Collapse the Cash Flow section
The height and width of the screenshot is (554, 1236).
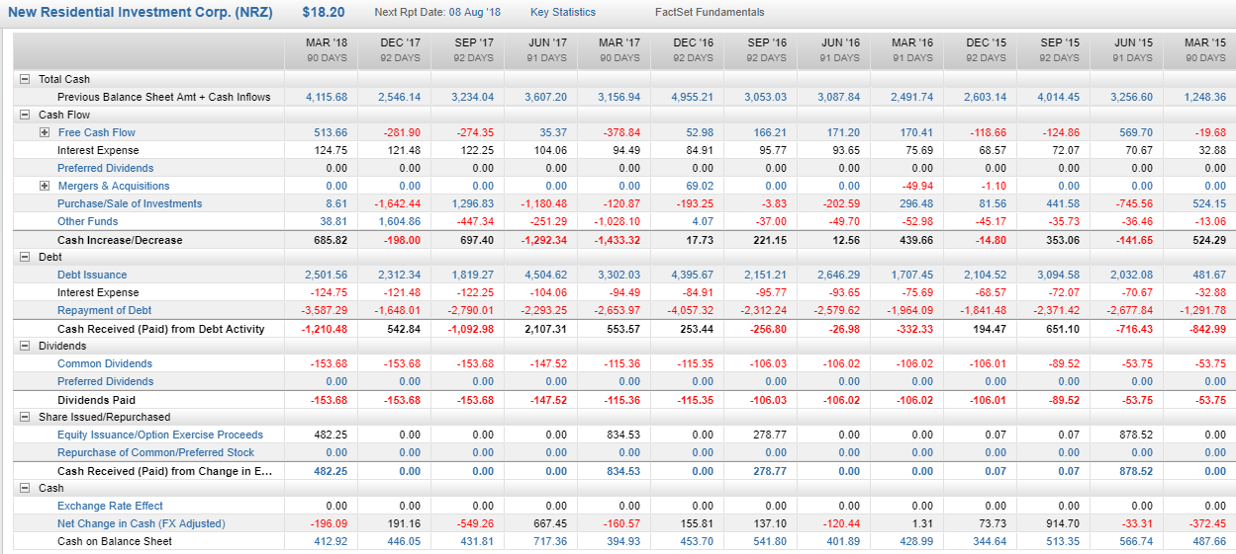(x=24, y=115)
